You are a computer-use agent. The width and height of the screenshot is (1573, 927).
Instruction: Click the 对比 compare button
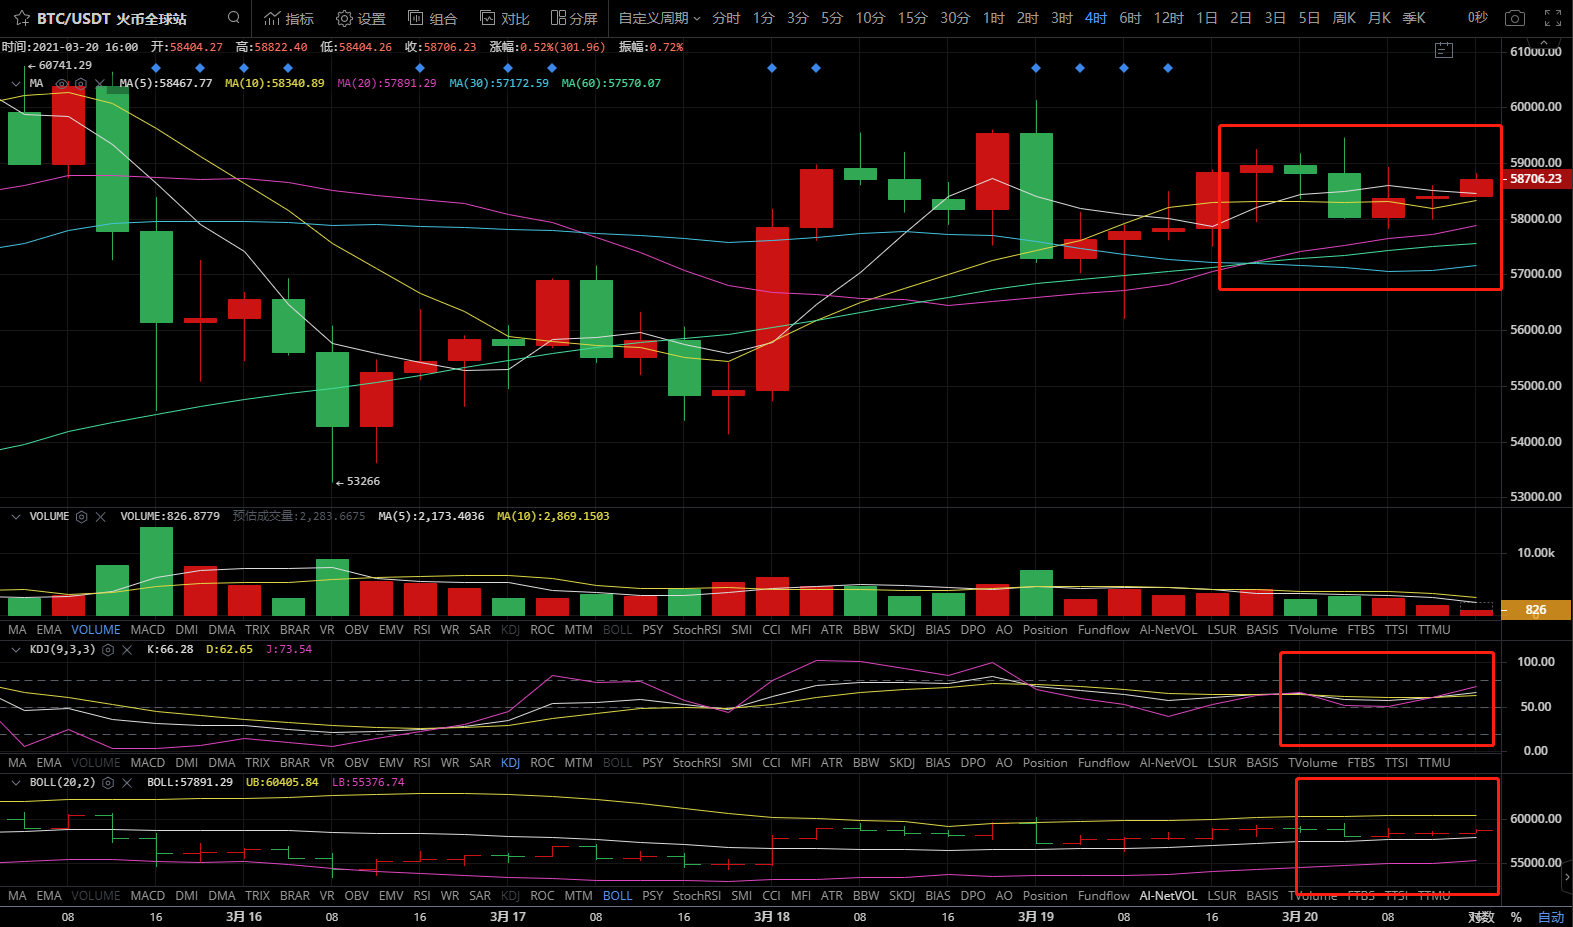pyautogui.click(x=505, y=18)
